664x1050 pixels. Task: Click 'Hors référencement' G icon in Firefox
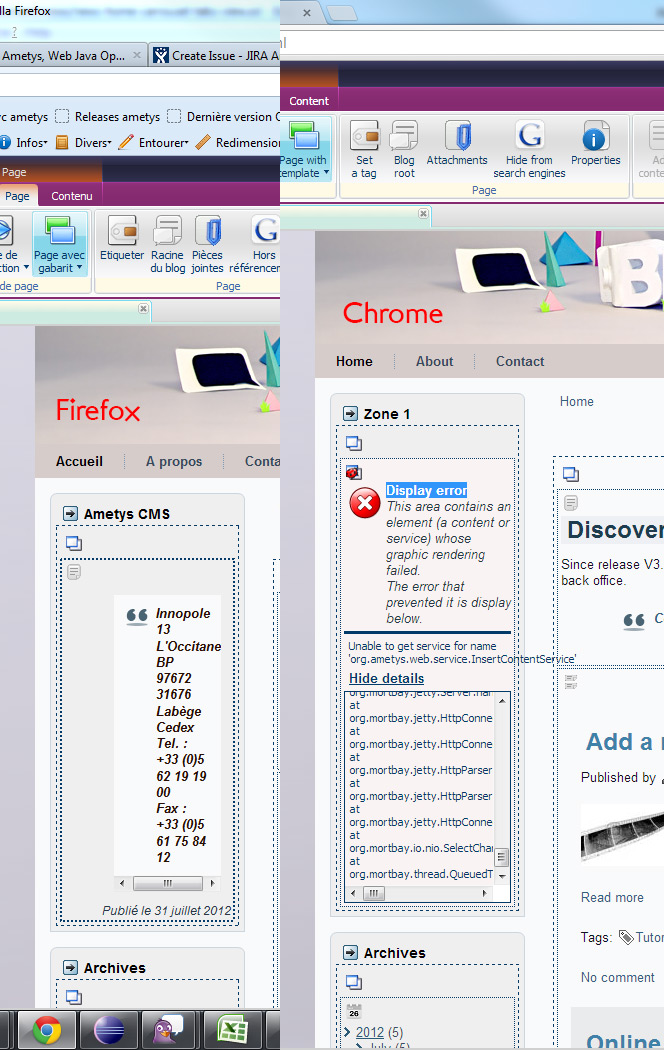coord(265,230)
